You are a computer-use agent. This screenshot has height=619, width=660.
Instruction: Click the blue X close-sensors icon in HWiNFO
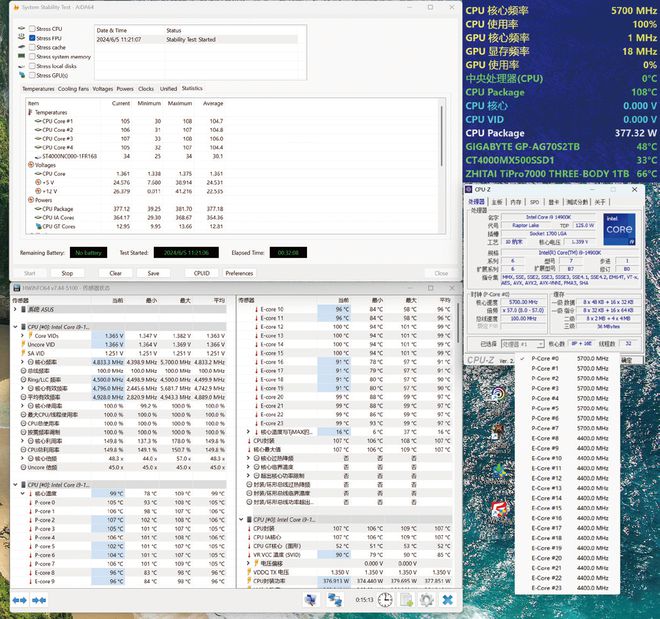tap(447, 600)
